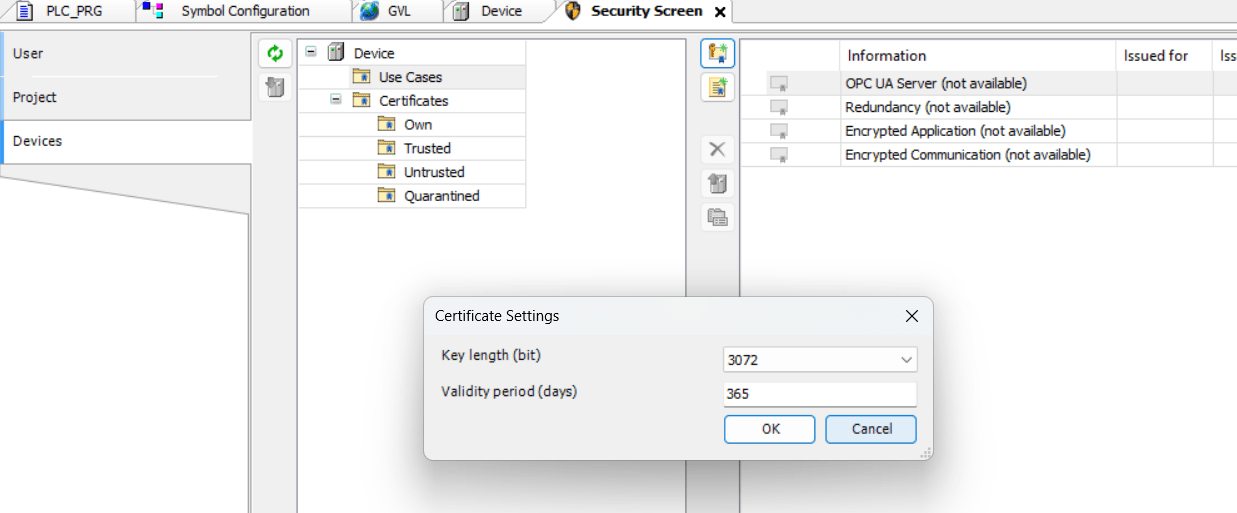Click the Encrypted Application row icon
Screen dimensions: 1237x513
tap(779, 131)
